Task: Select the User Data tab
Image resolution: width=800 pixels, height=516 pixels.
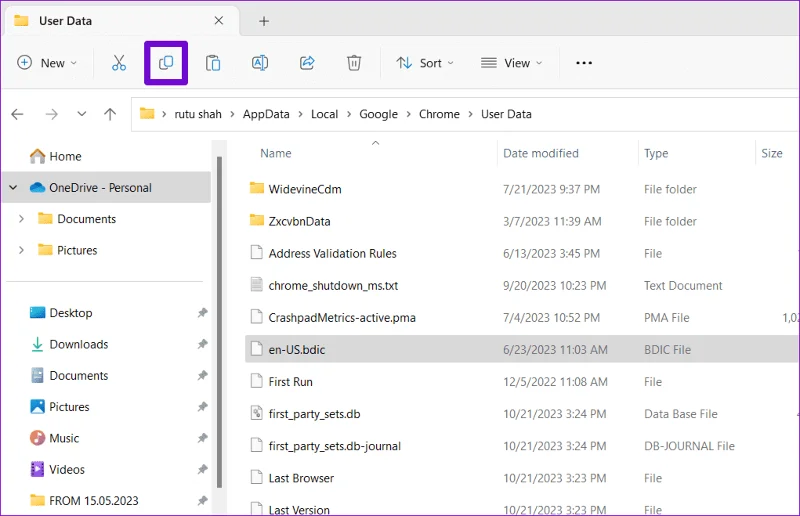Action: point(121,21)
